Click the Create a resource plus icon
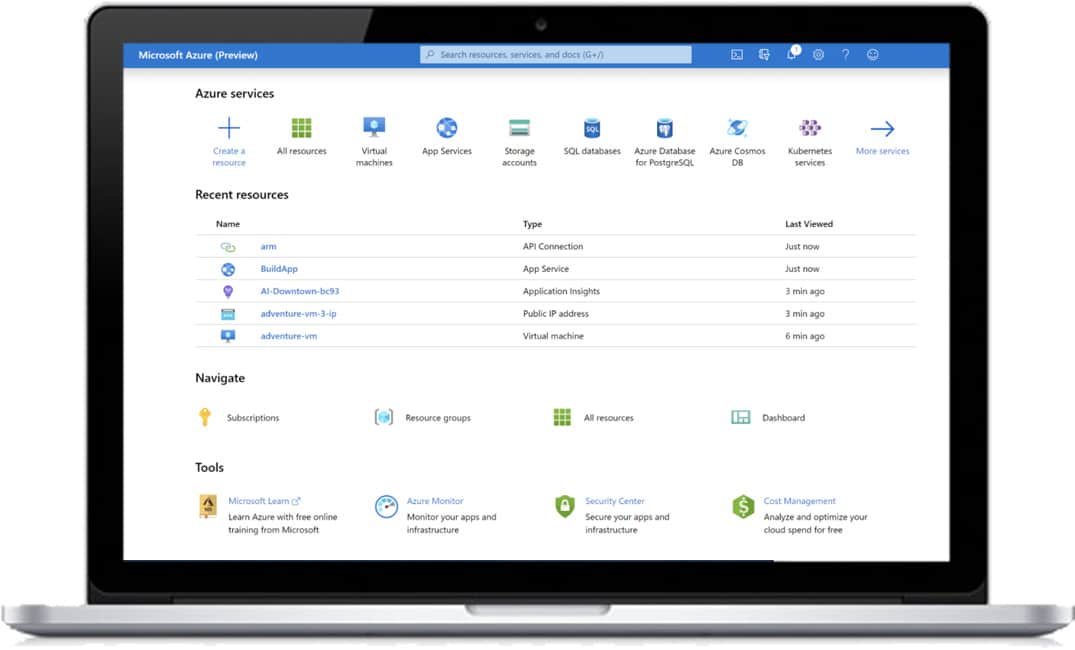Screen dimensions: 1075x650 [x=228, y=128]
